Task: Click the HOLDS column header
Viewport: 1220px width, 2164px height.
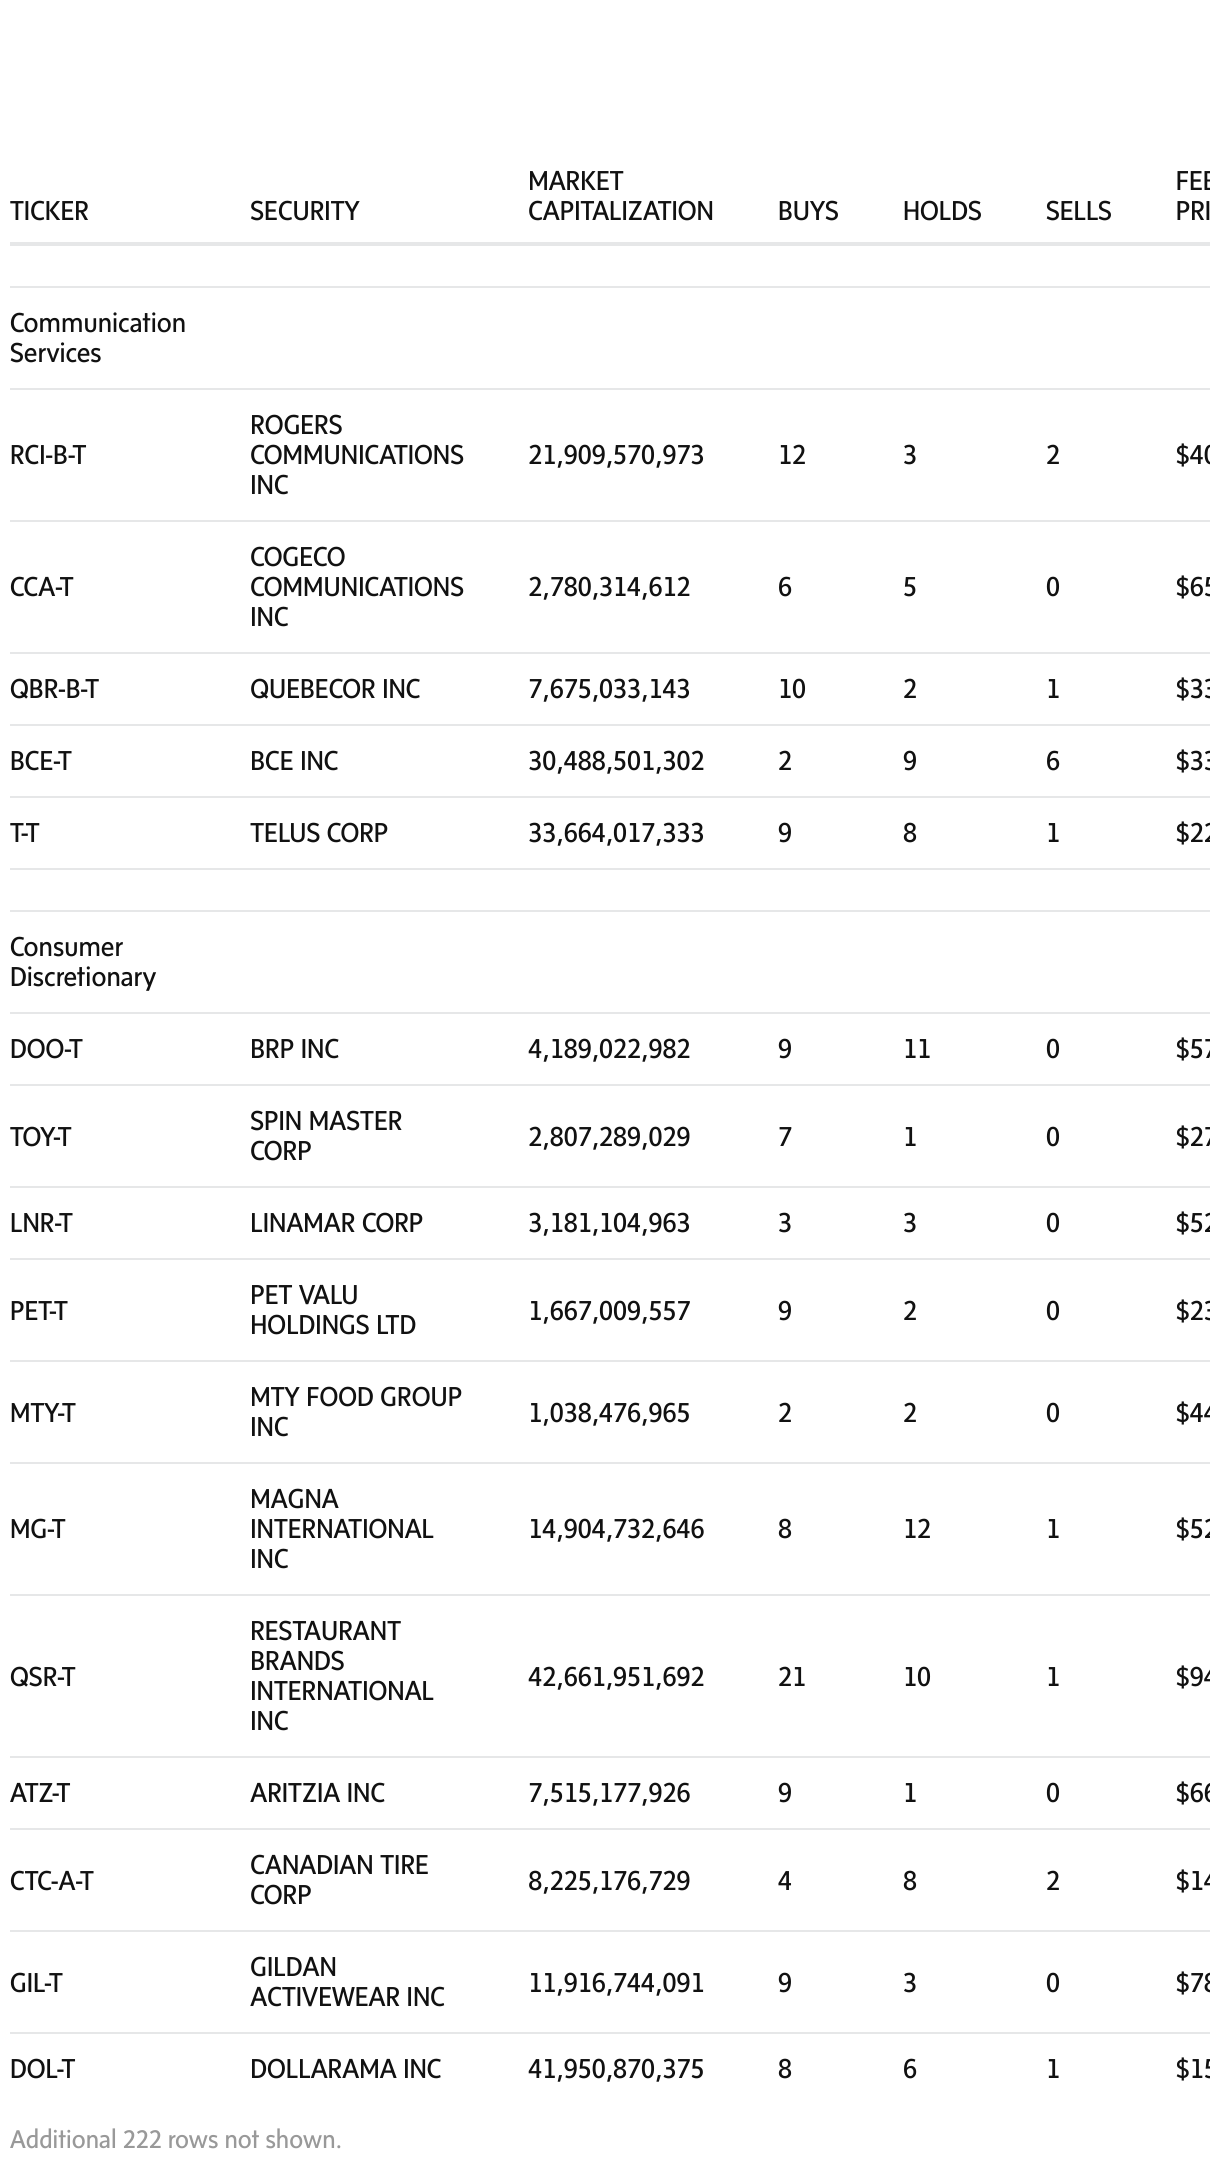Action: 941,211
